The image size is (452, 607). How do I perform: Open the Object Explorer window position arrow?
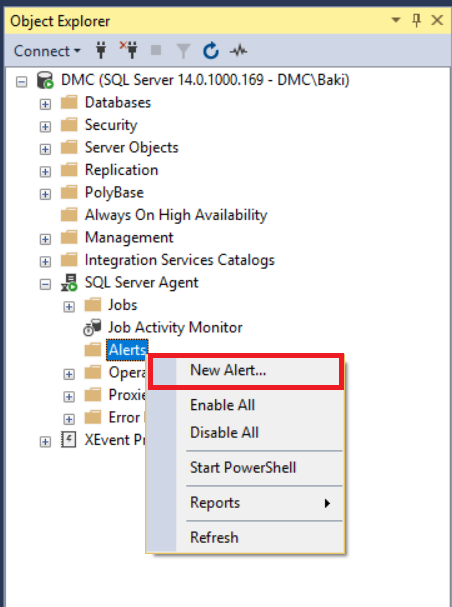pos(396,19)
